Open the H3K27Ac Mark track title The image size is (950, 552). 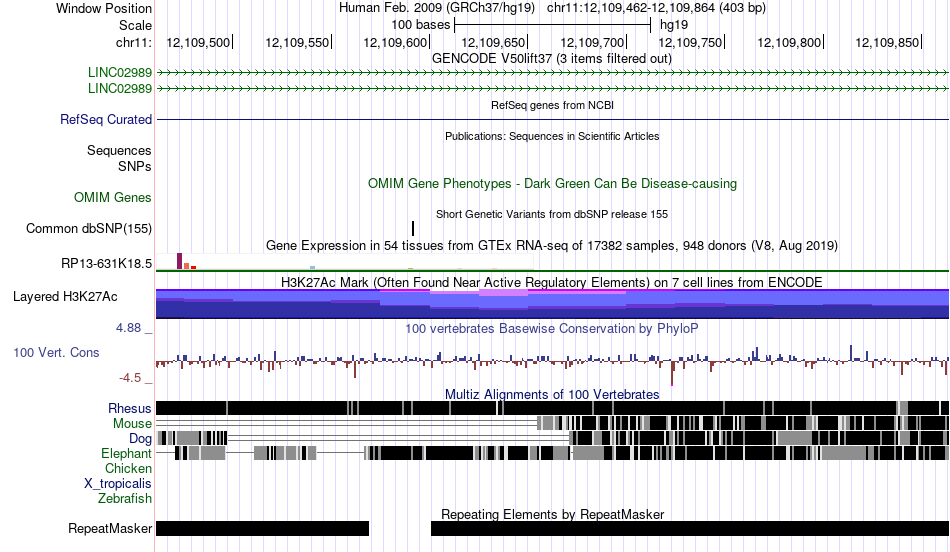coord(552,282)
